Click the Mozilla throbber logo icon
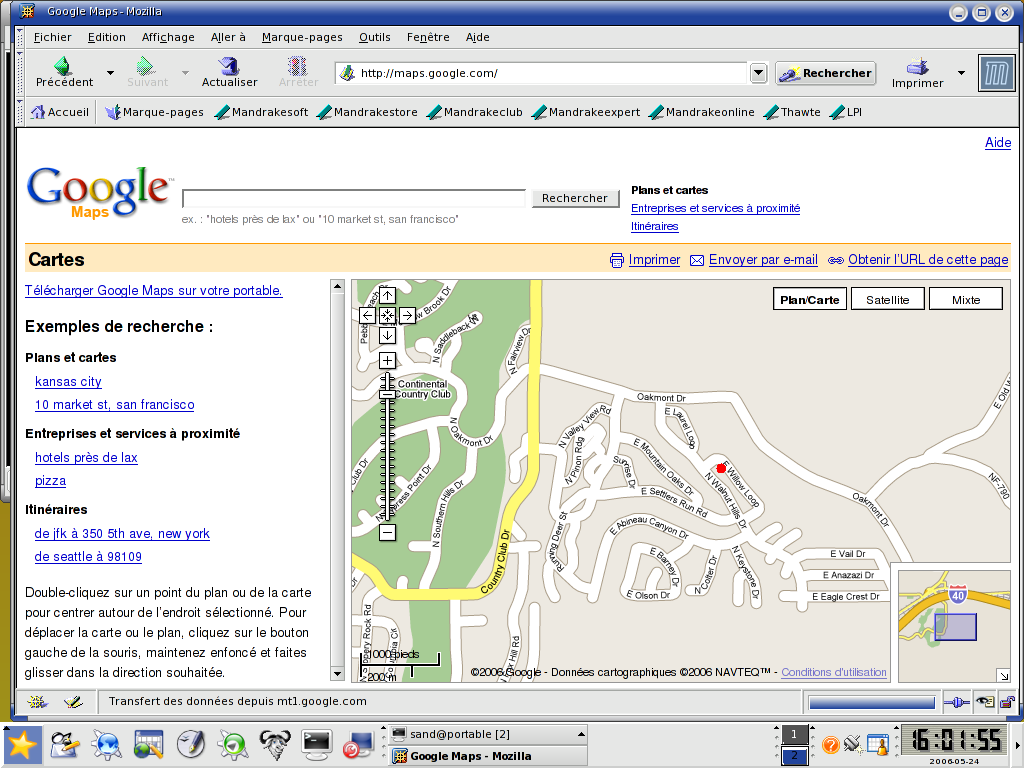Image resolution: width=1024 pixels, height=768 pixels. click(x=997, y=72)
